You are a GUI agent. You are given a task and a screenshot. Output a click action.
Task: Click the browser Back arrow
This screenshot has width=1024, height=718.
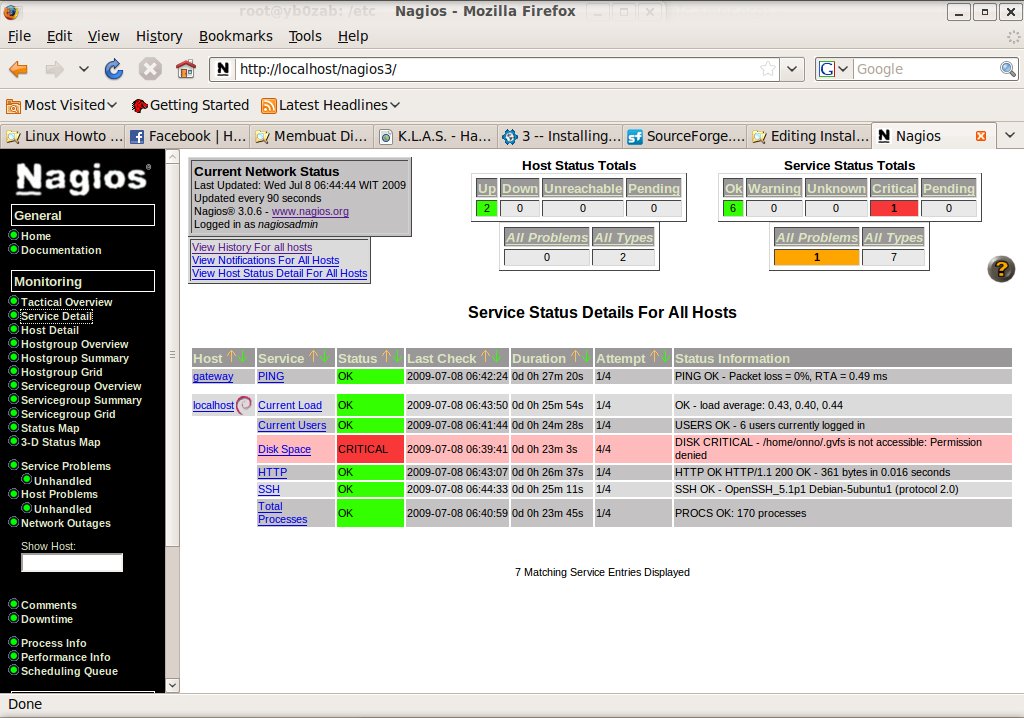click(19, 69)
